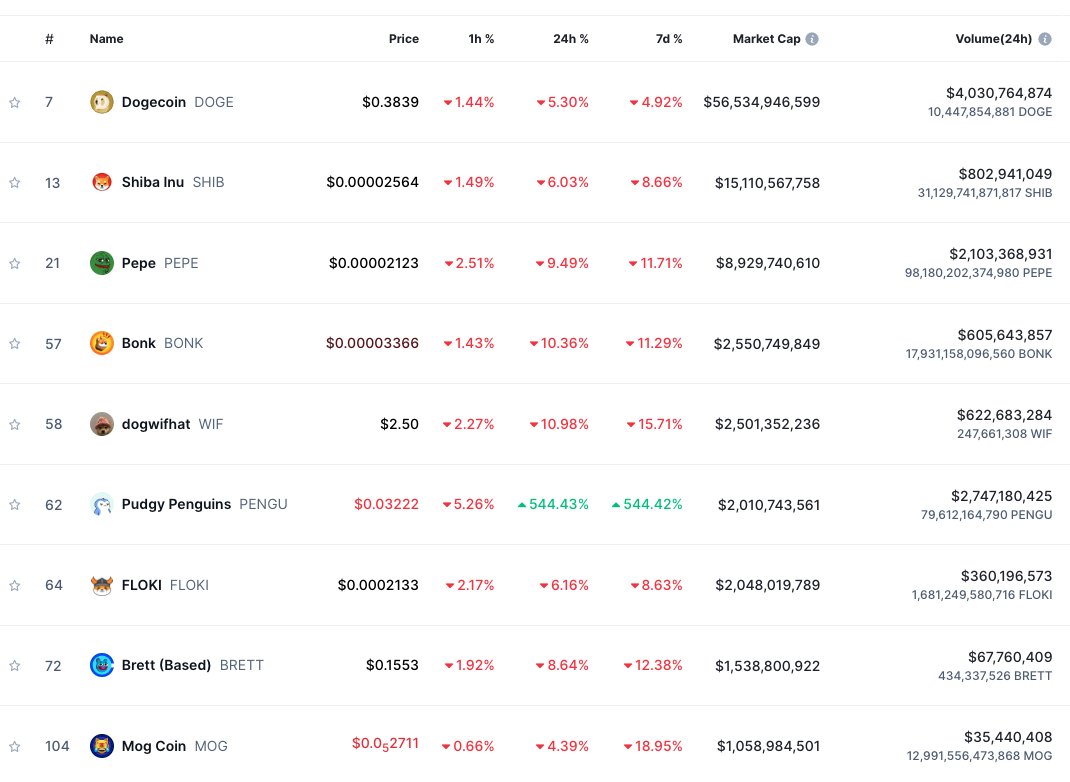Click the Pudgy Penguins logo
1070x782 pixels.
102,504
